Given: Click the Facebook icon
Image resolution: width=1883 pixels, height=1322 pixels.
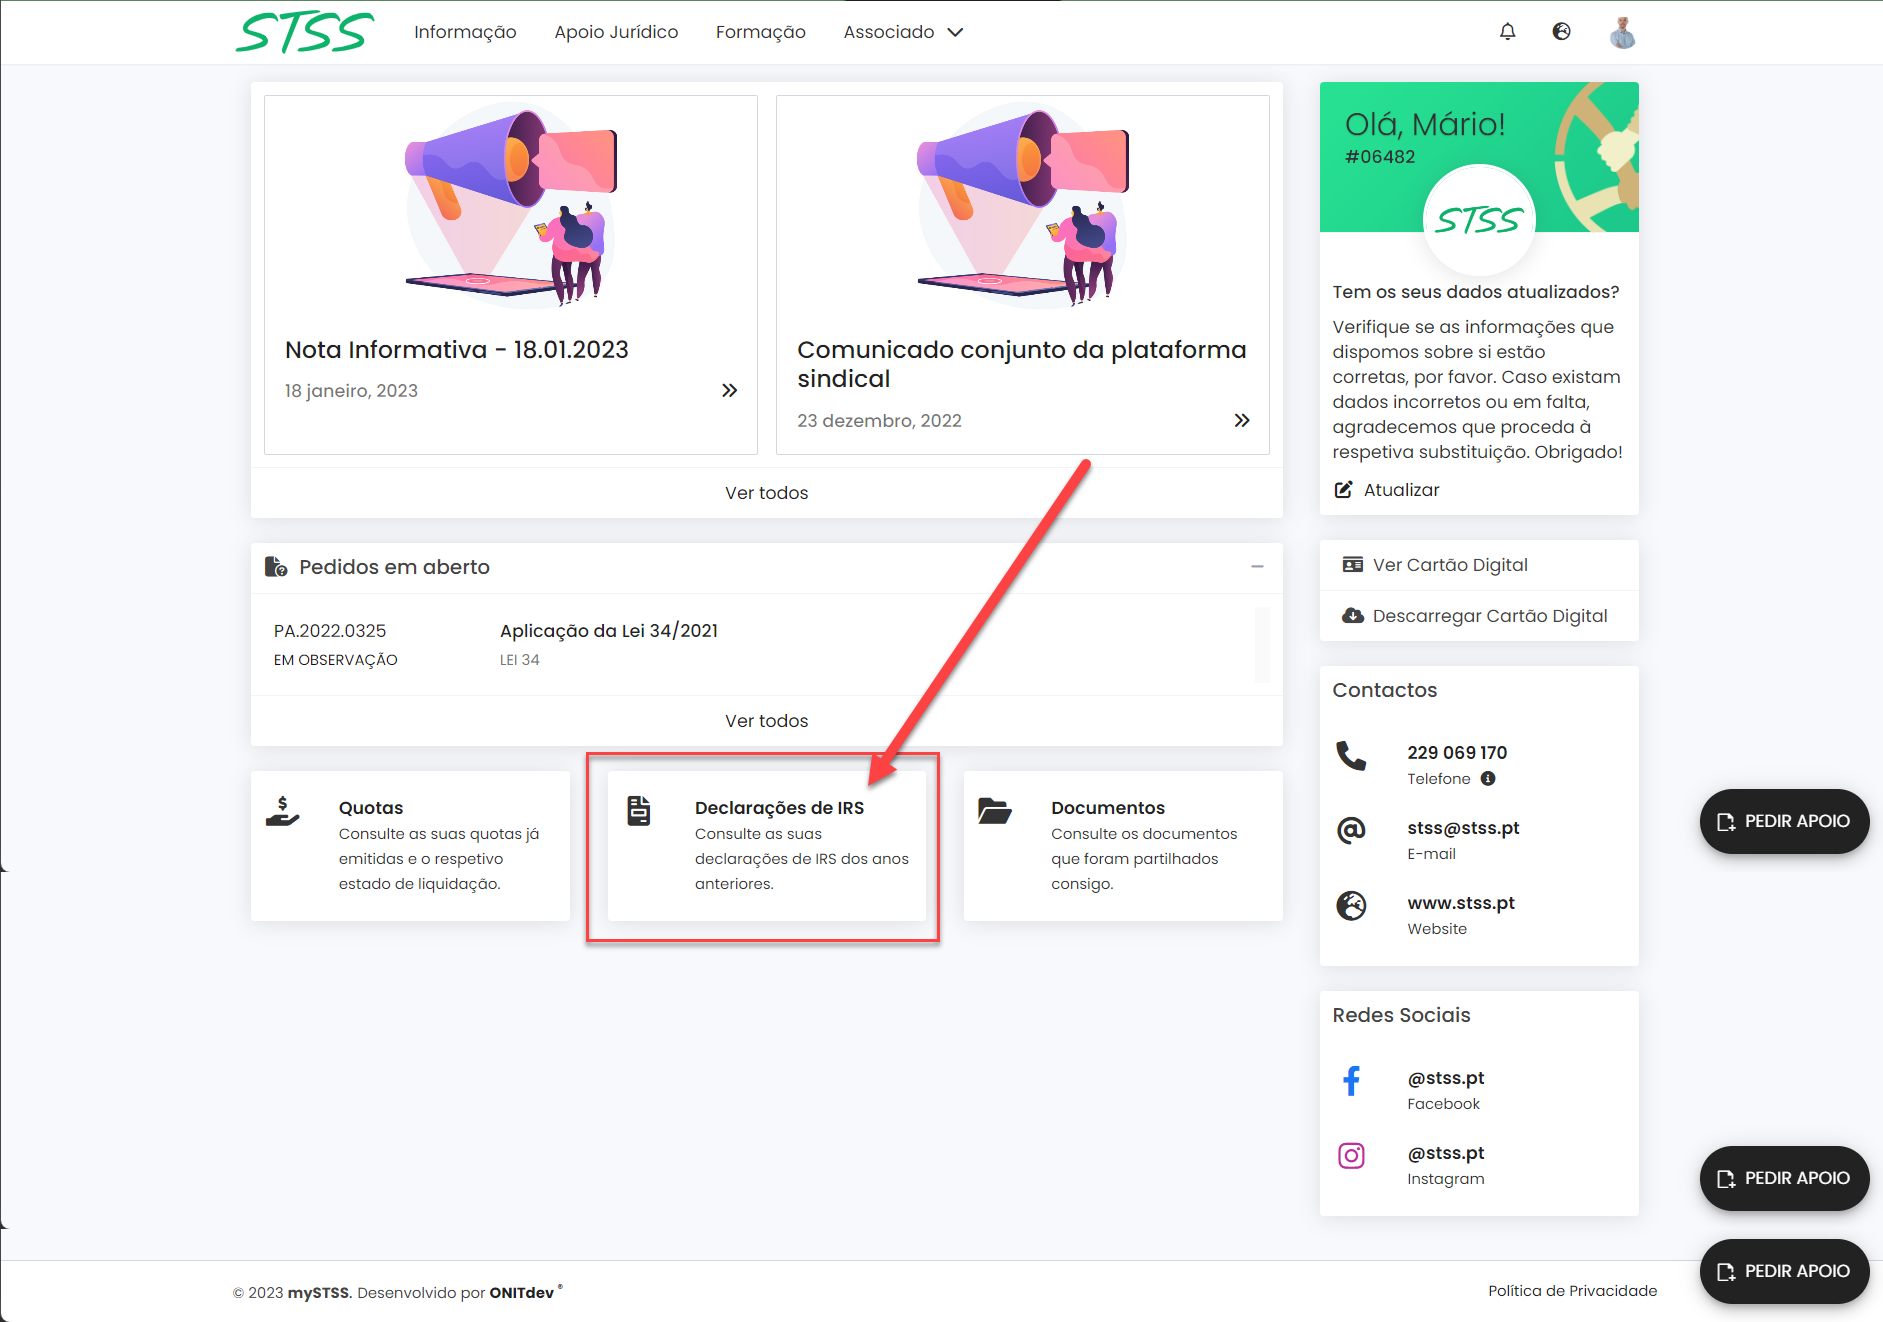Looking at the screenshot, I should point(1351,1081).
